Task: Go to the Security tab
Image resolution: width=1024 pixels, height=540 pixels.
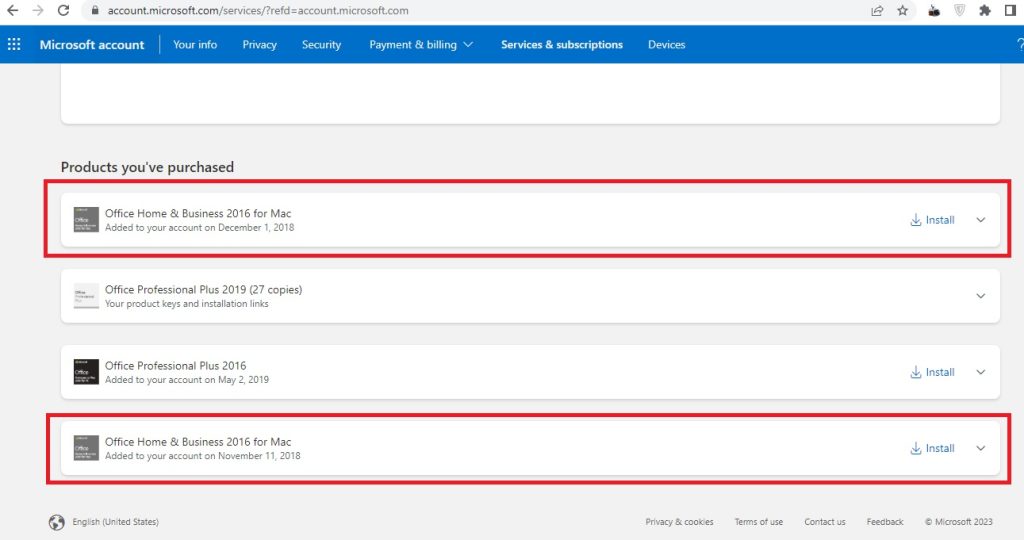Action: (x=321, y=44)
